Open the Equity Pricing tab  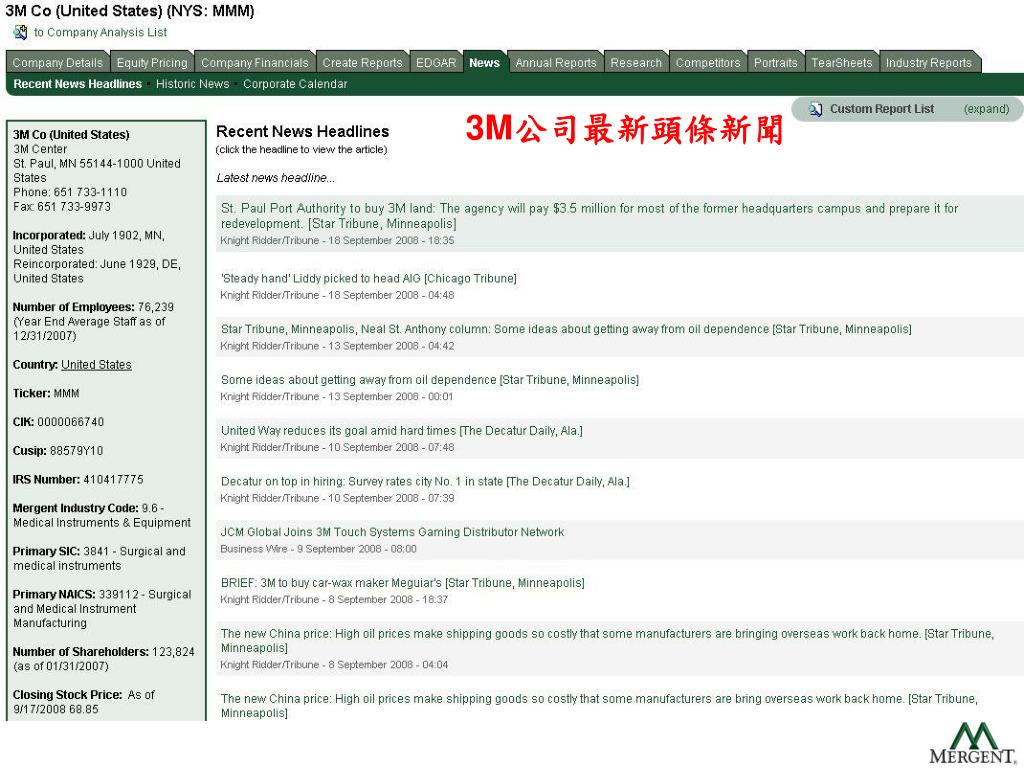pos(152,63)
